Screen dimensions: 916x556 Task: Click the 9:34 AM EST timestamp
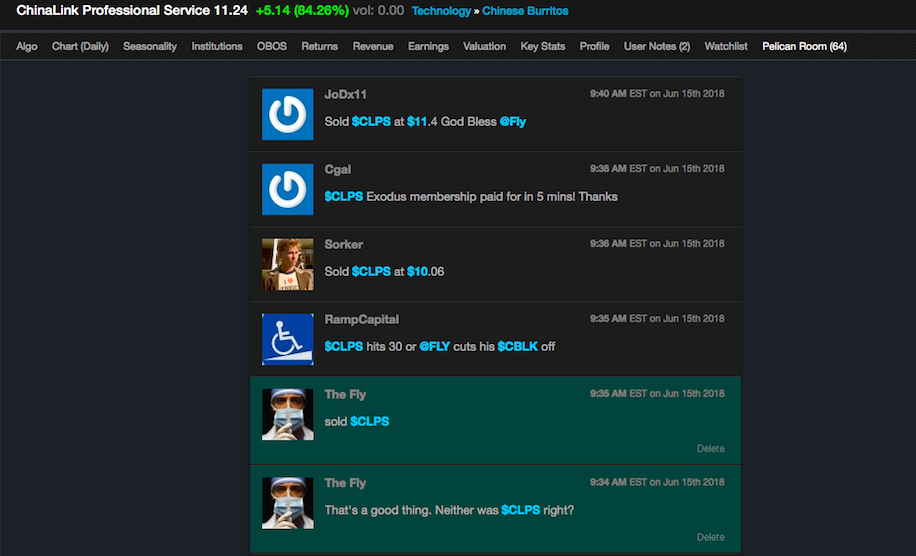pos(657,482)
